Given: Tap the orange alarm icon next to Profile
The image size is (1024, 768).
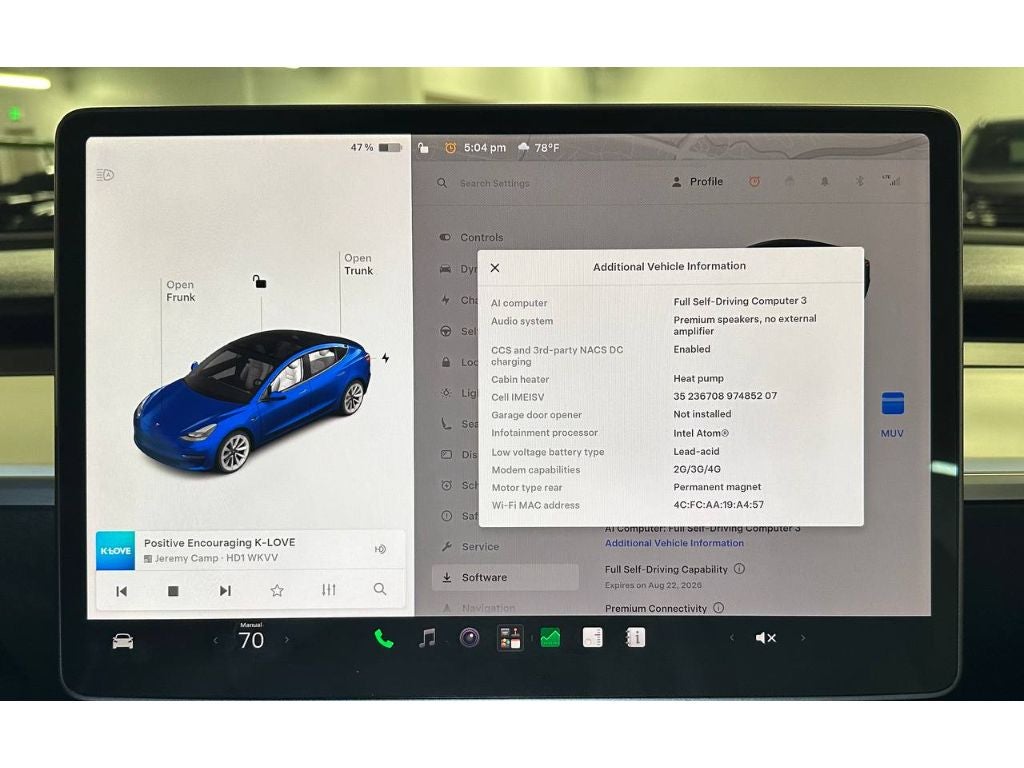Looking at the screenshot, I should (754, 182).
